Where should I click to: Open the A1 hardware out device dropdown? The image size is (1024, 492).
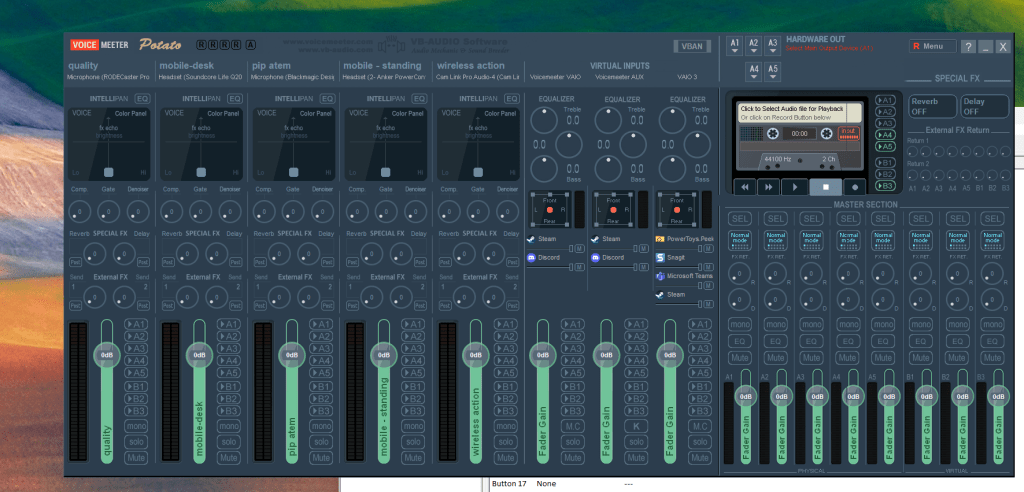735,46
